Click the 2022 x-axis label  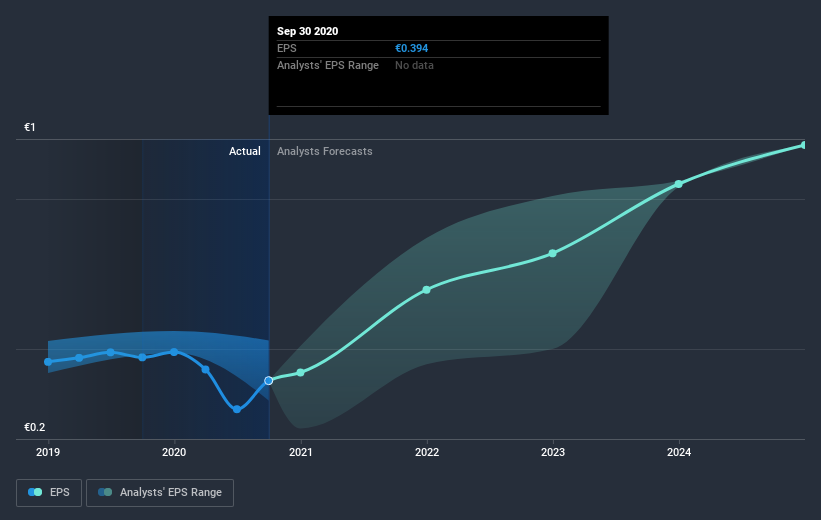tap(427, 452)
